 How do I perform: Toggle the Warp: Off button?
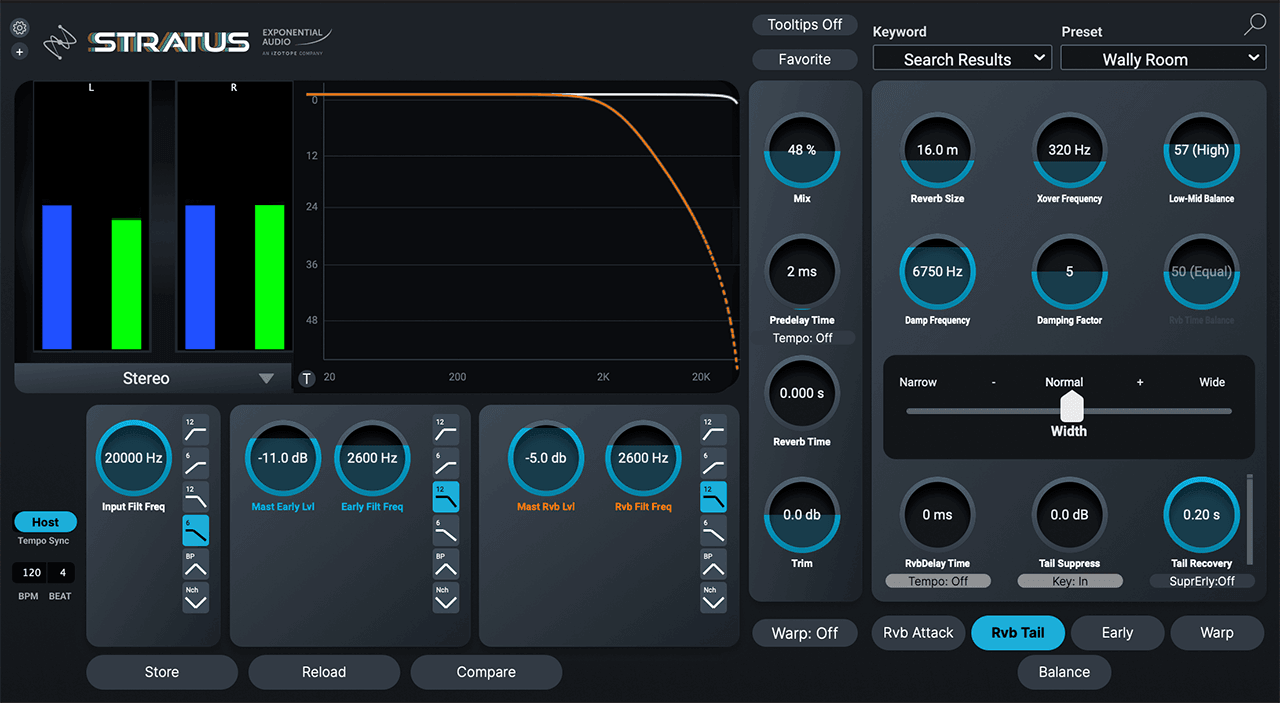[805, 633]
